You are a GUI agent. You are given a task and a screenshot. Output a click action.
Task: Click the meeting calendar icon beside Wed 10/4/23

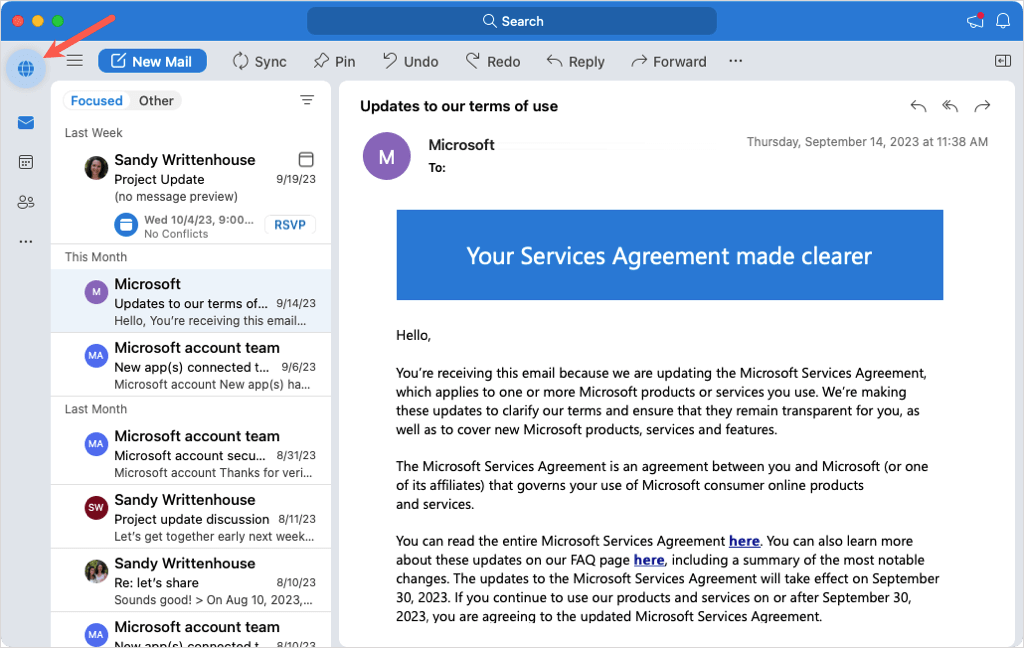126,225
